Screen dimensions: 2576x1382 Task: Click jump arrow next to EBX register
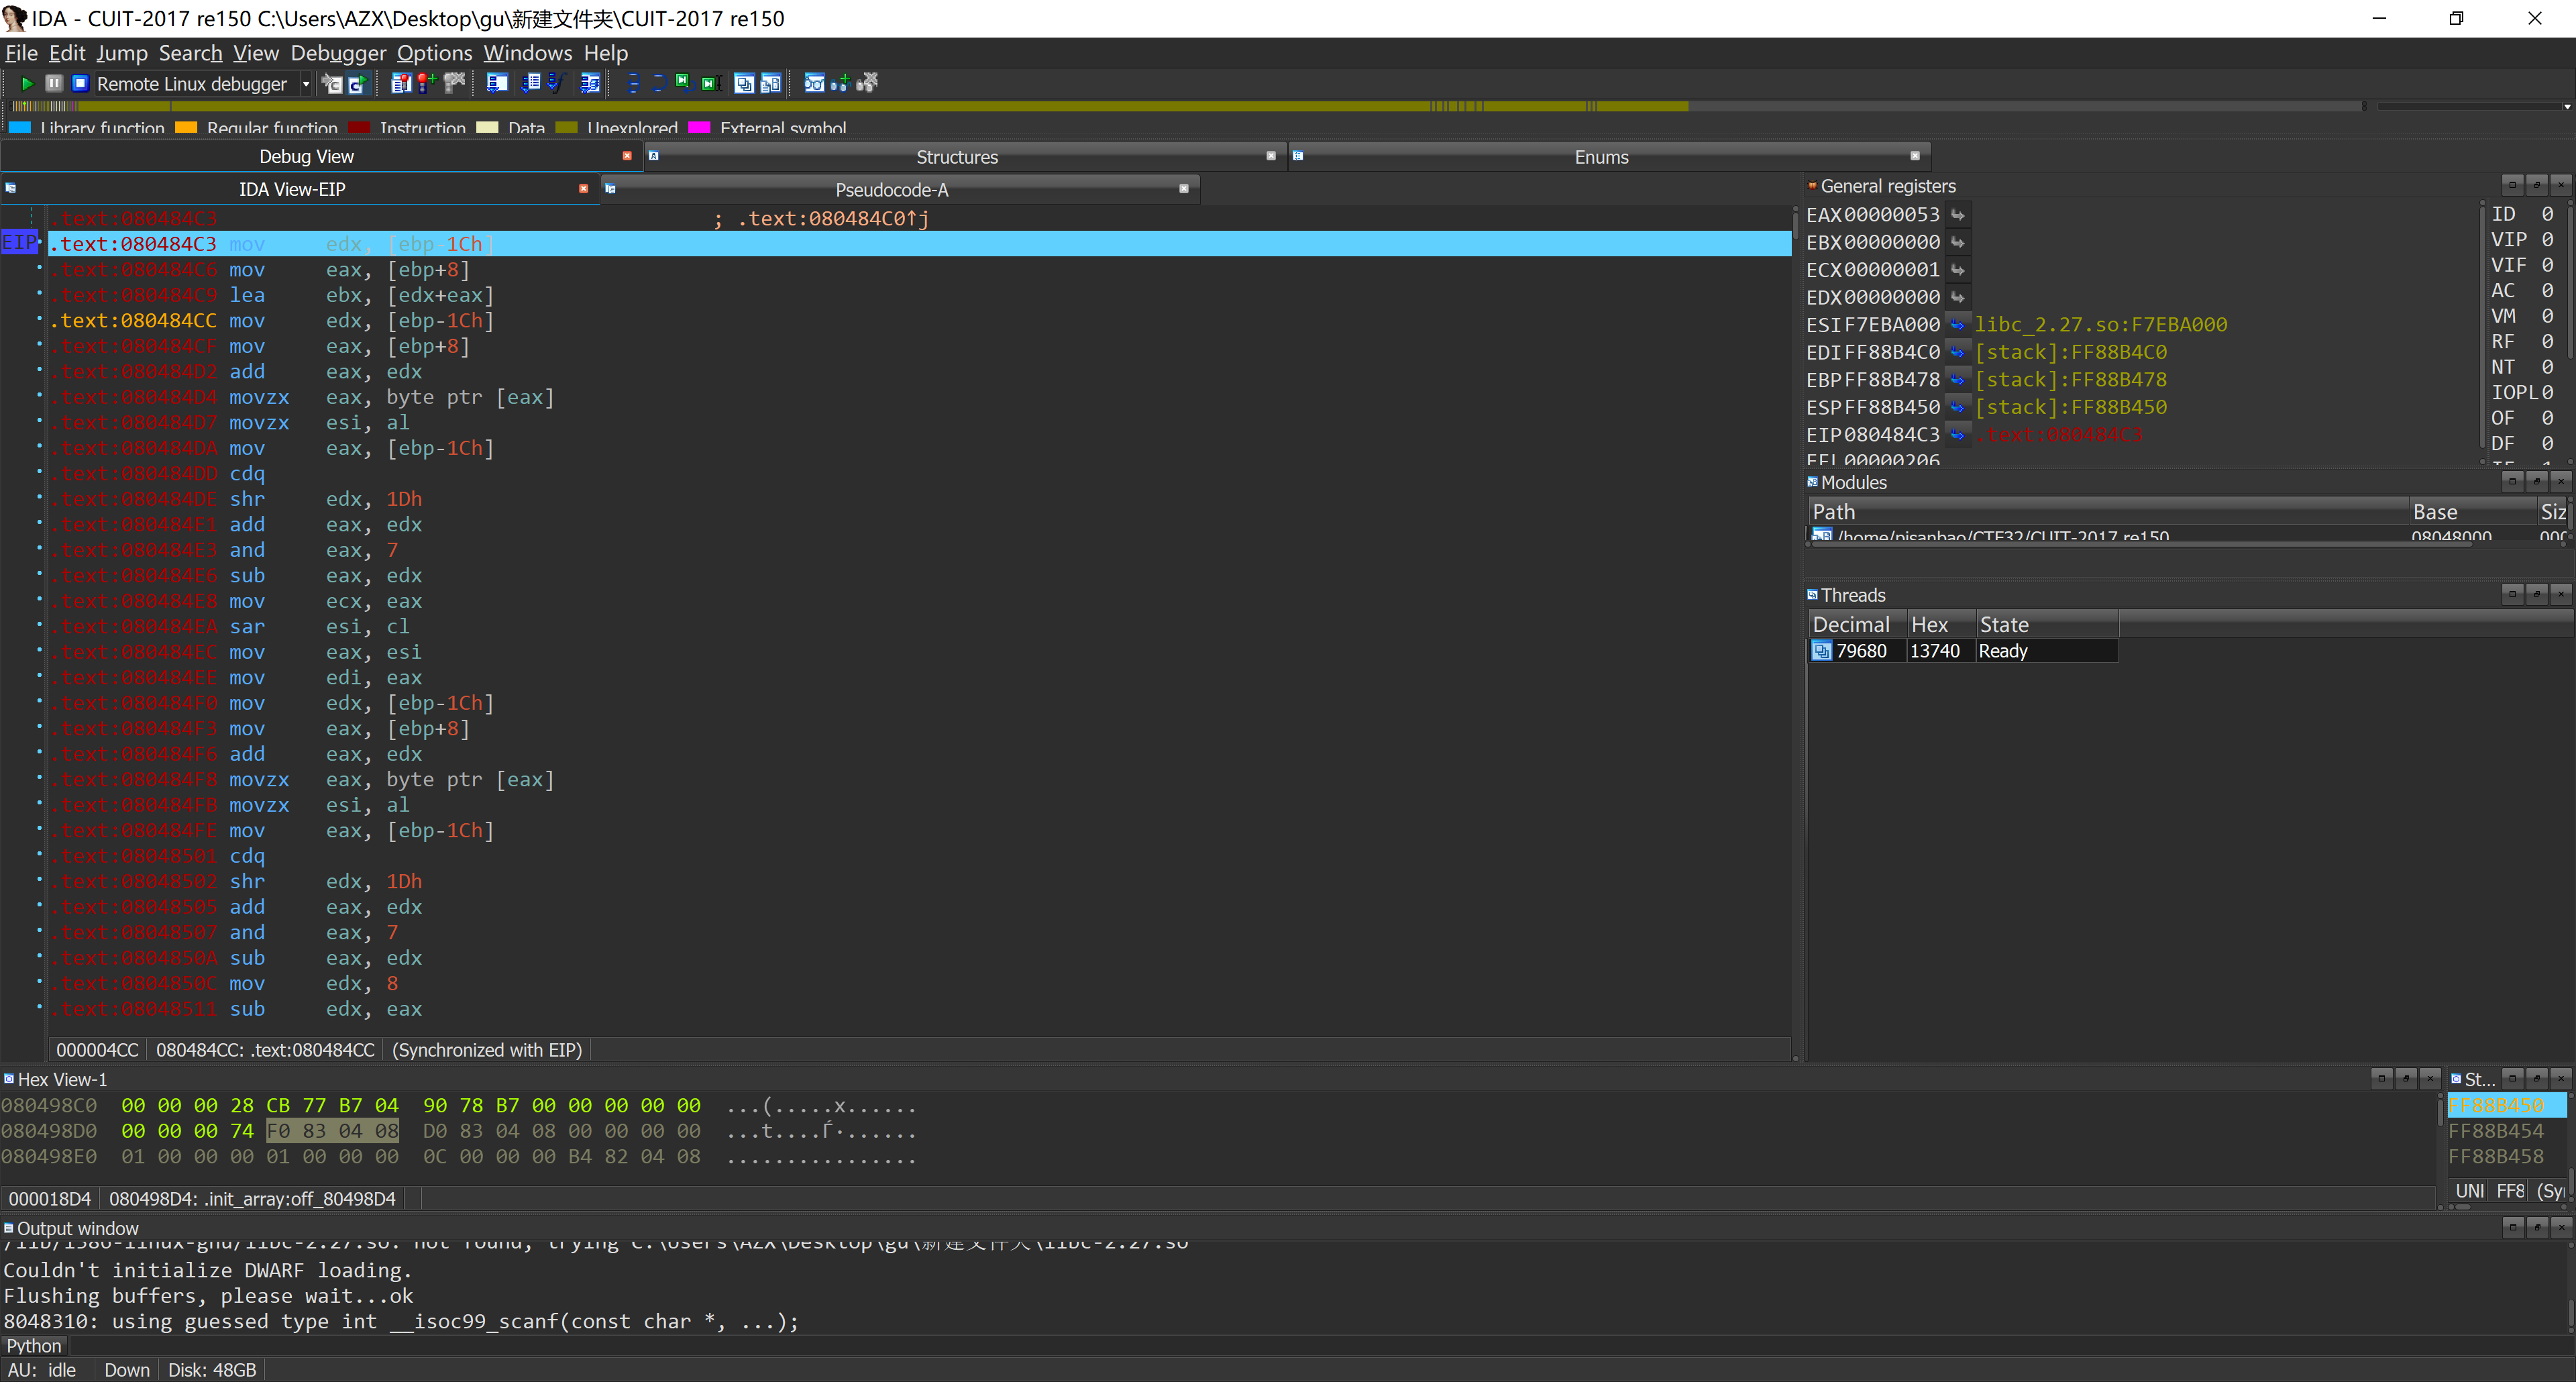click(x=1957, y=242)
